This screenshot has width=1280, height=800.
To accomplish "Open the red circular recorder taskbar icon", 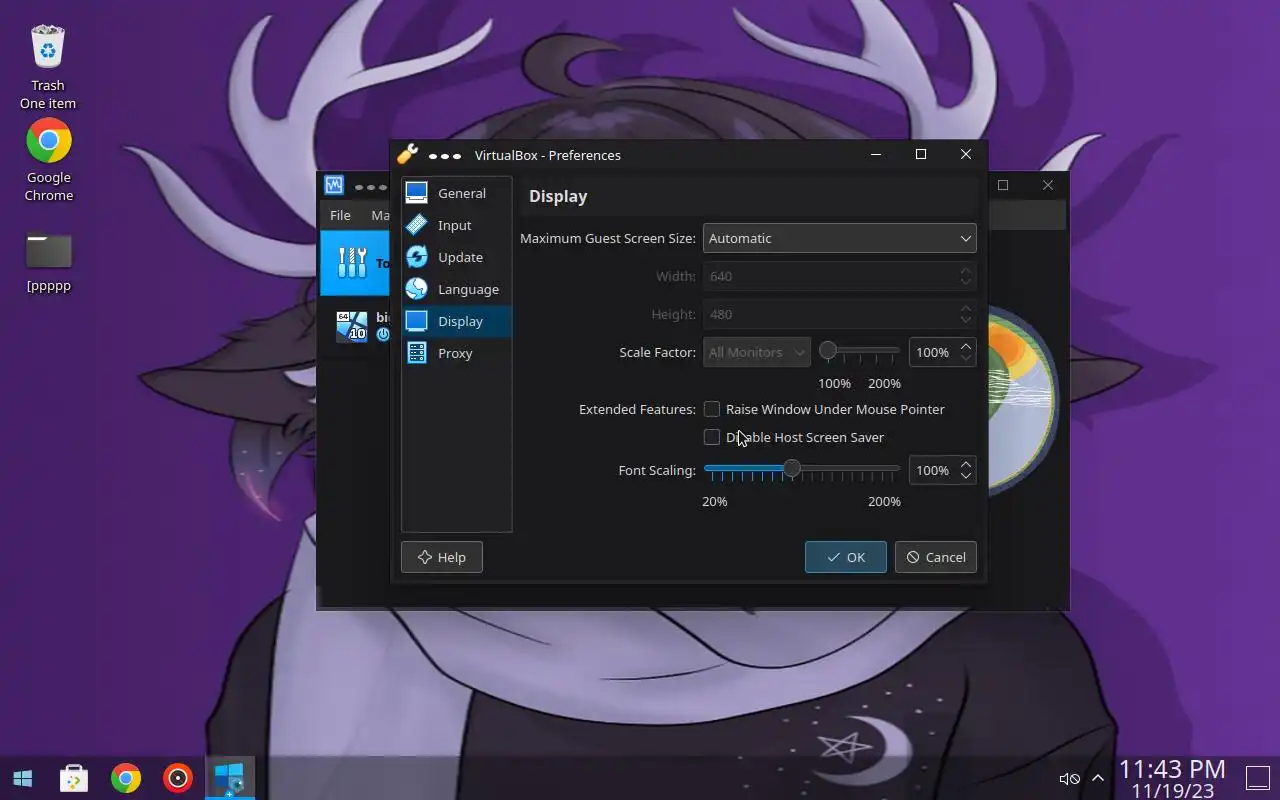I will pyautogui.click(x=178, y=778).
